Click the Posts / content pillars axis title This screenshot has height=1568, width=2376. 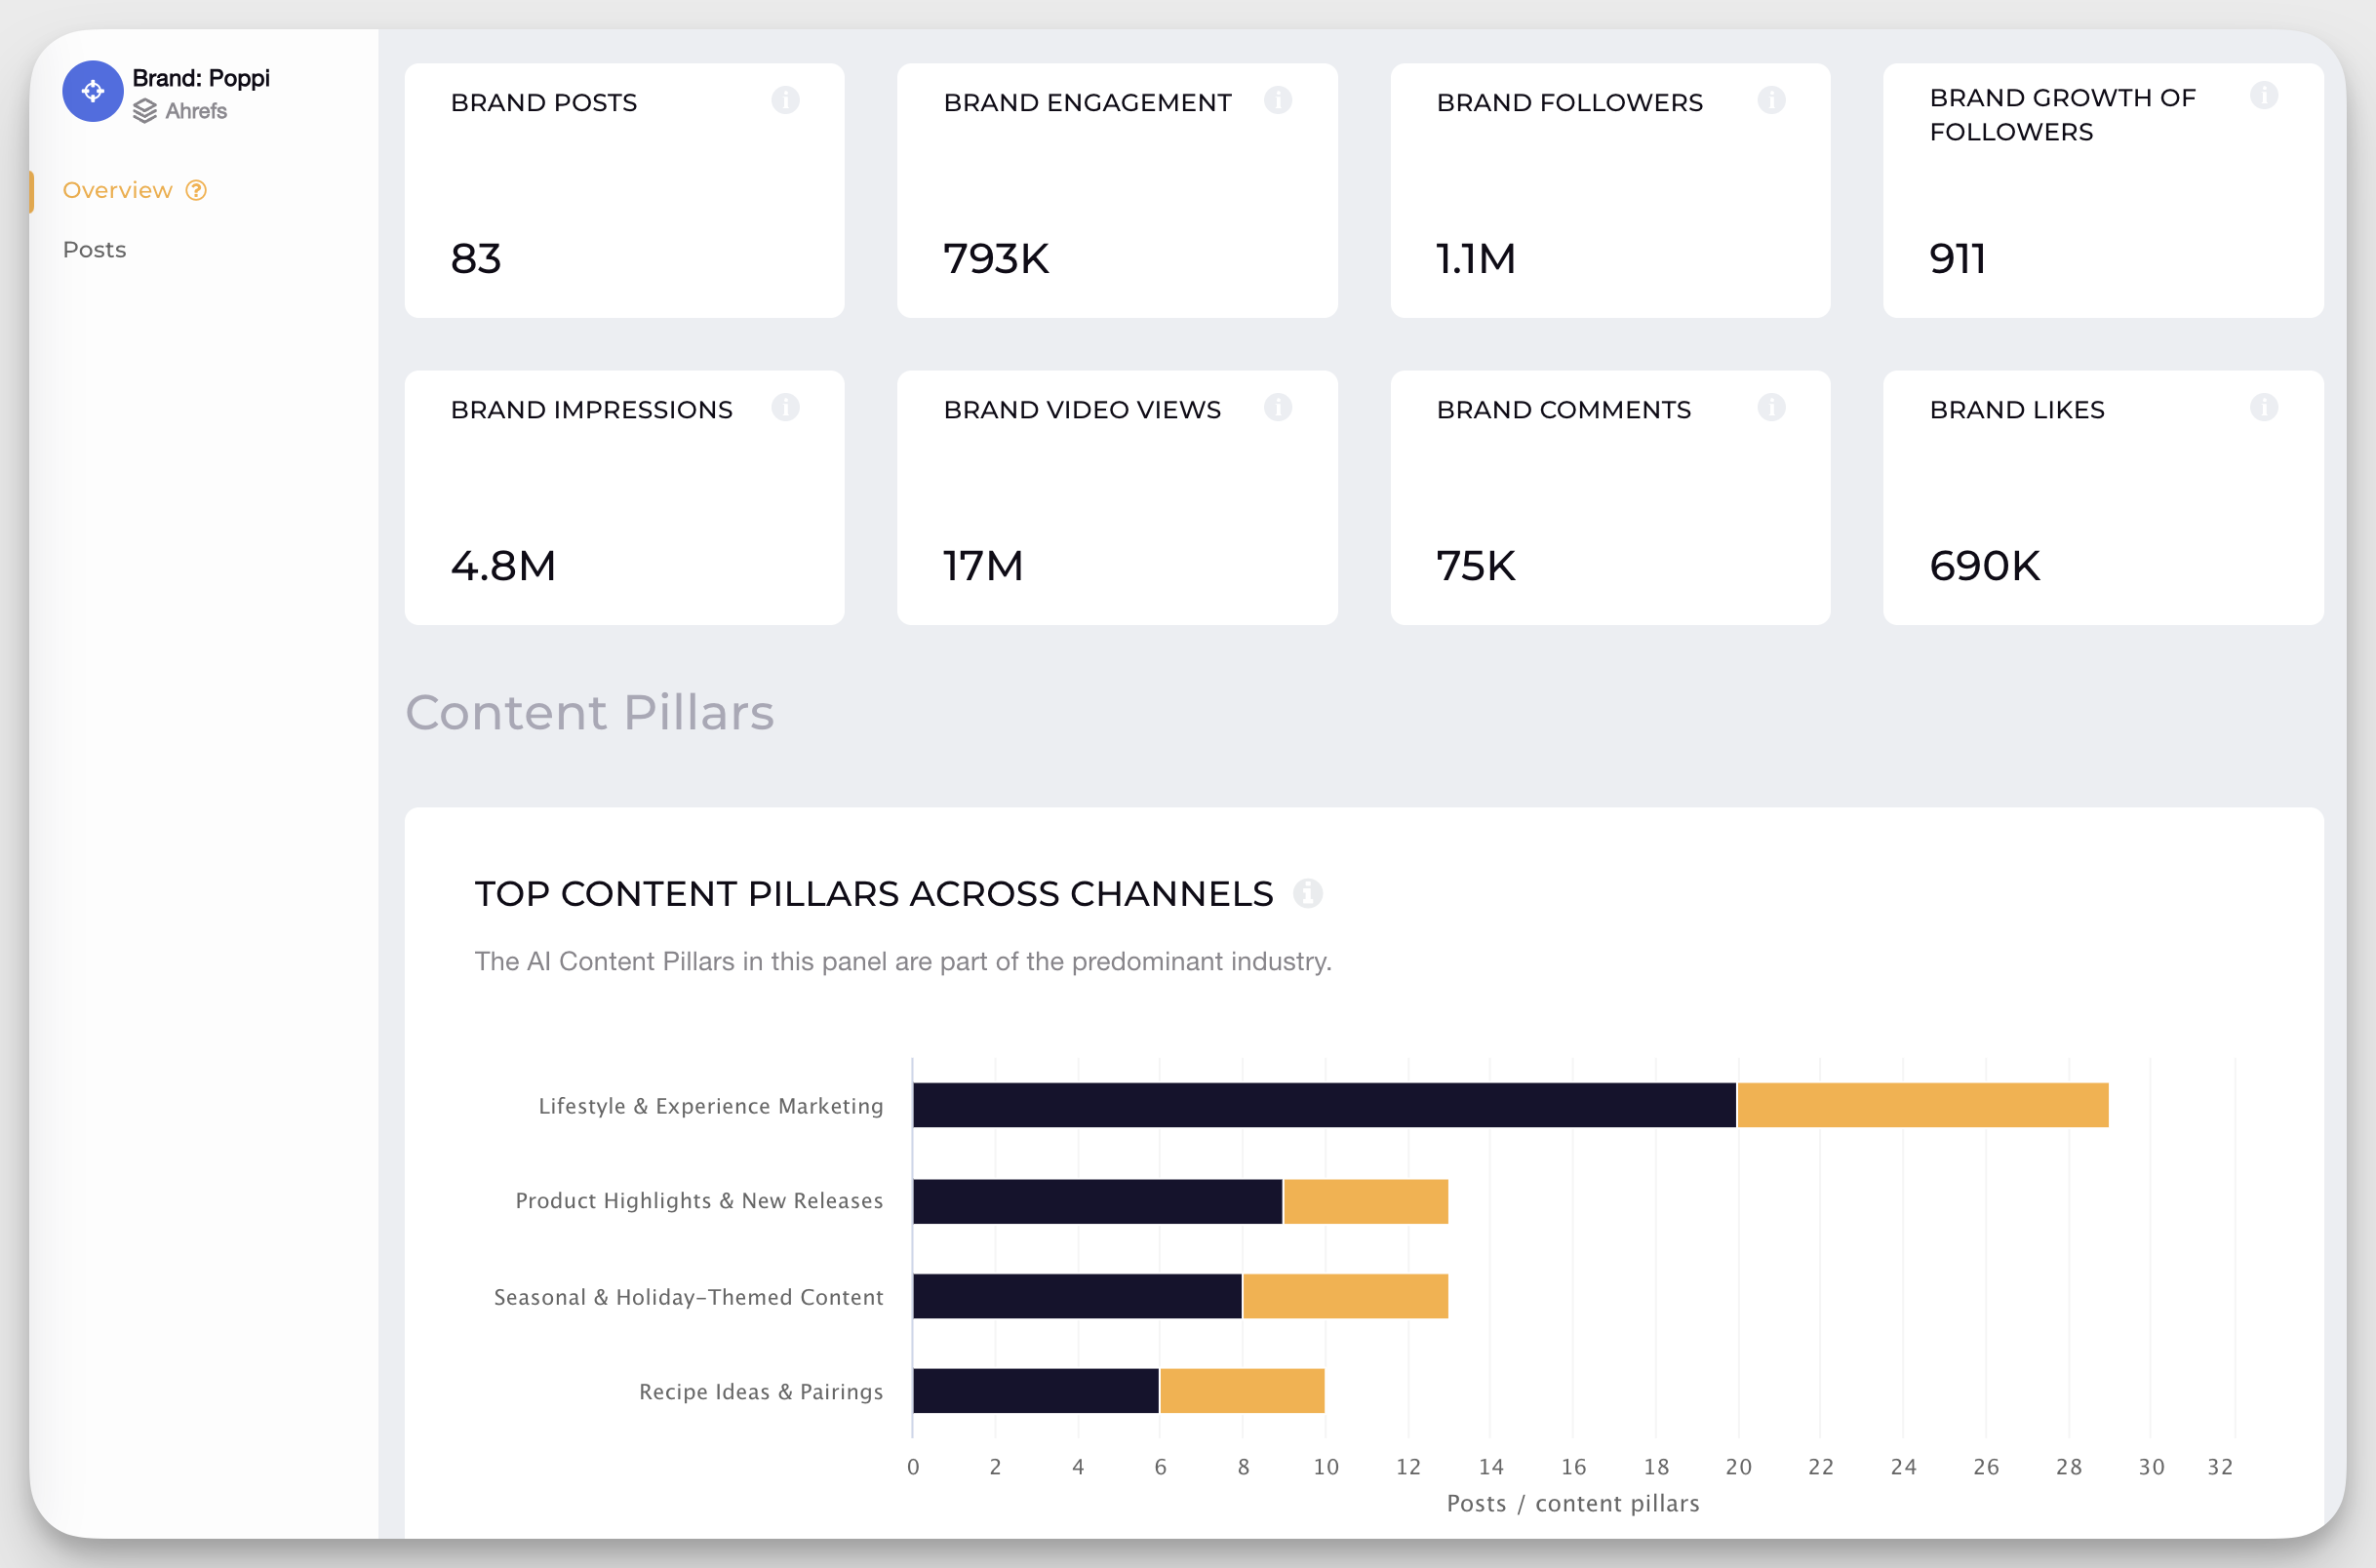[1573, 1503]
